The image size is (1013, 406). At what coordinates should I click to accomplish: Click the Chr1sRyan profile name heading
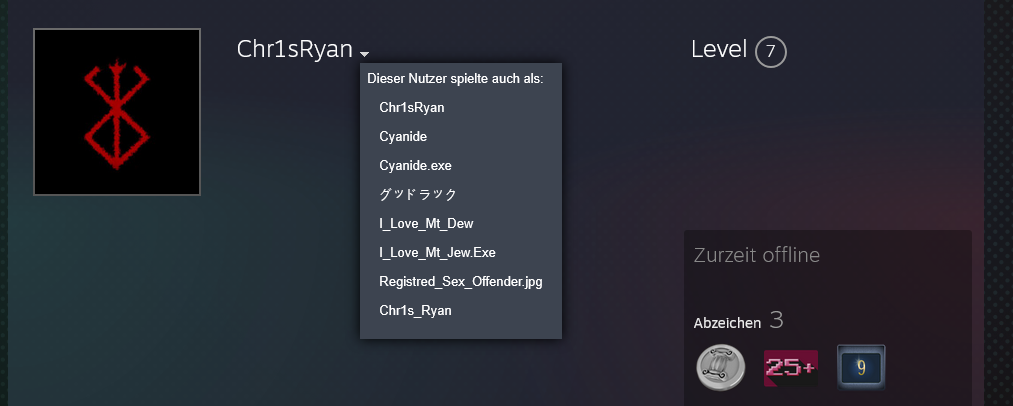tap(294, 50)
